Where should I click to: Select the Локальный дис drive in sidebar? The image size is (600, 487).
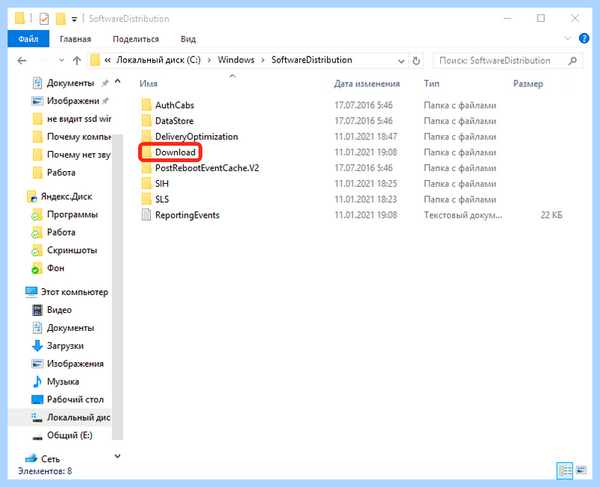pyautogui.click(x=78, y=417)
